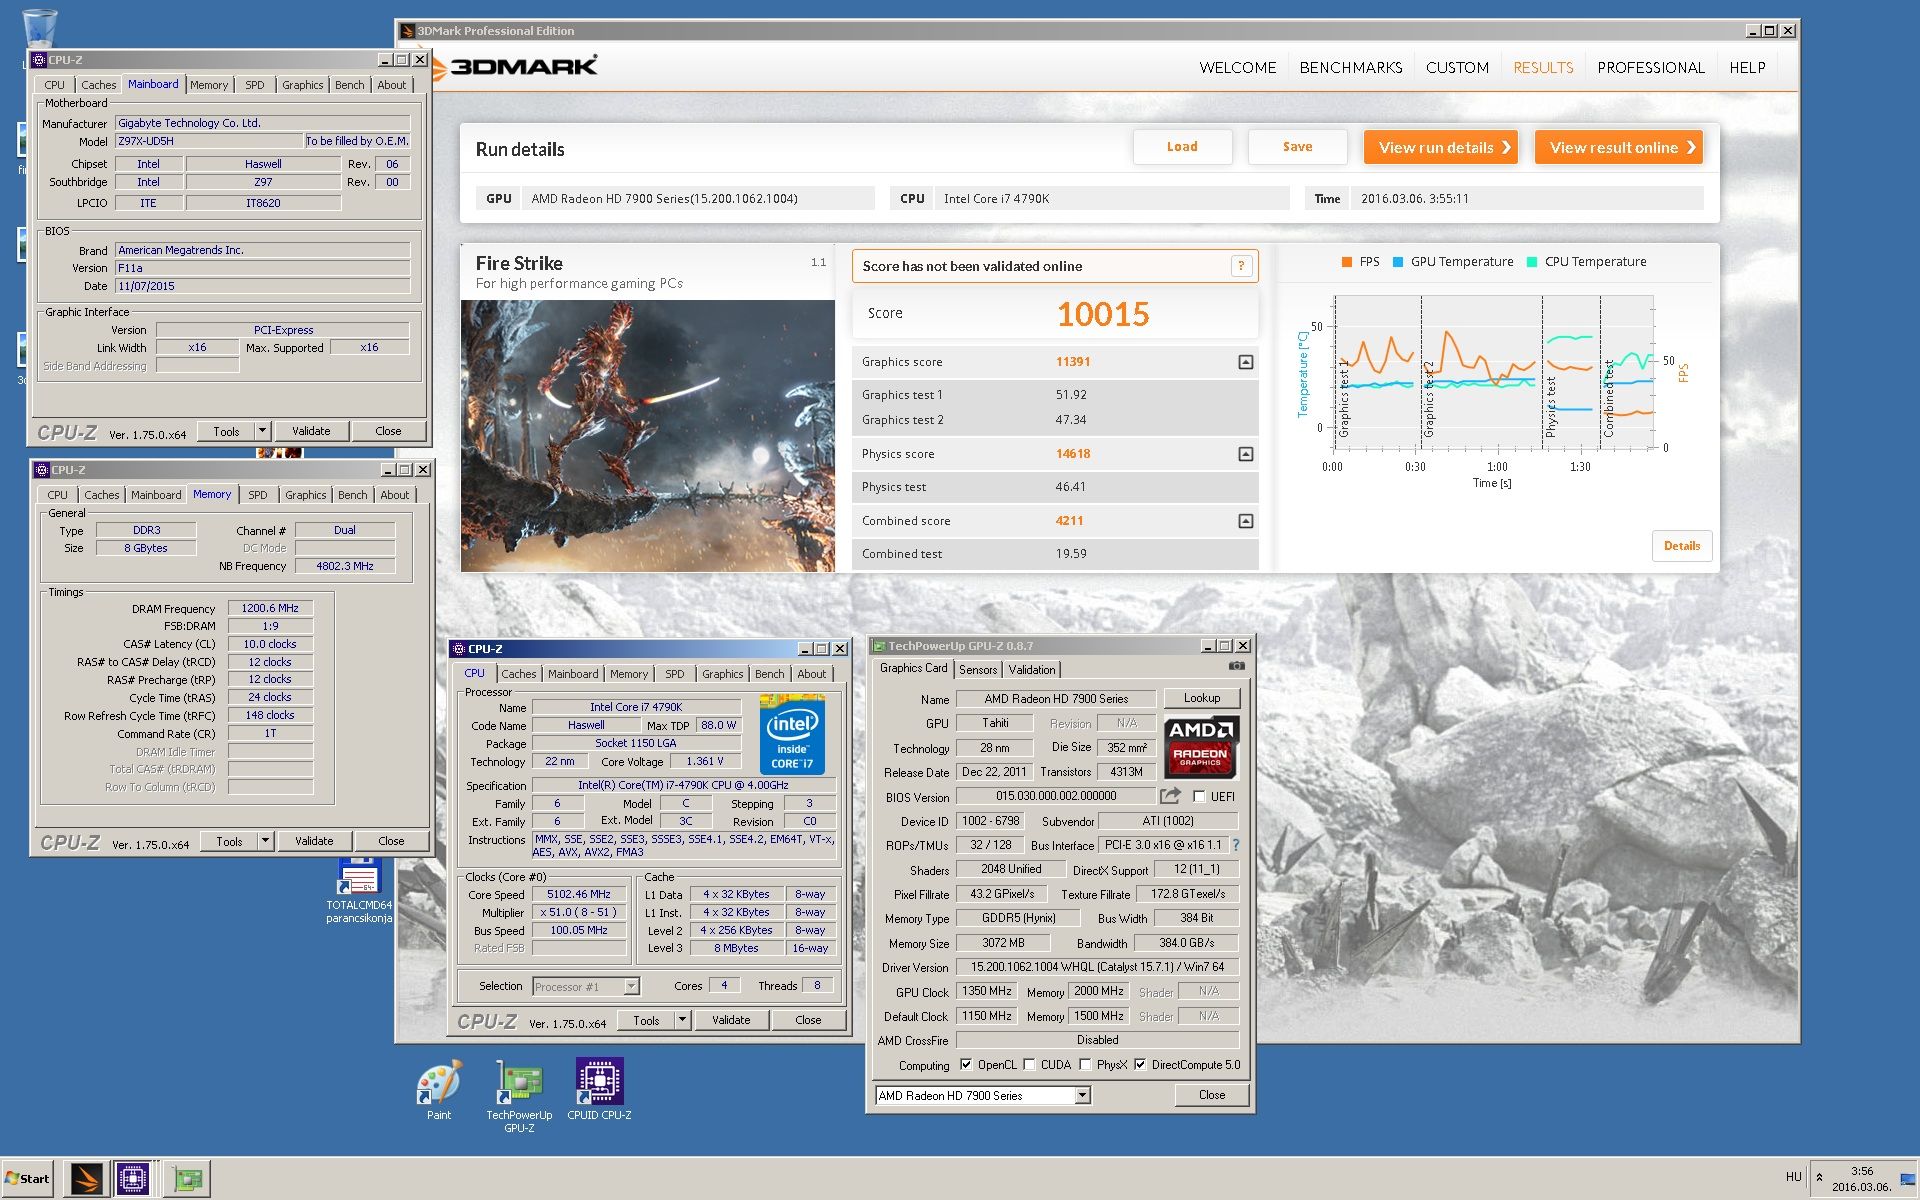This screenshot has width=1920, height=1200.
Task: Collapse the Graphics score details
Action: click(1245, 362)
